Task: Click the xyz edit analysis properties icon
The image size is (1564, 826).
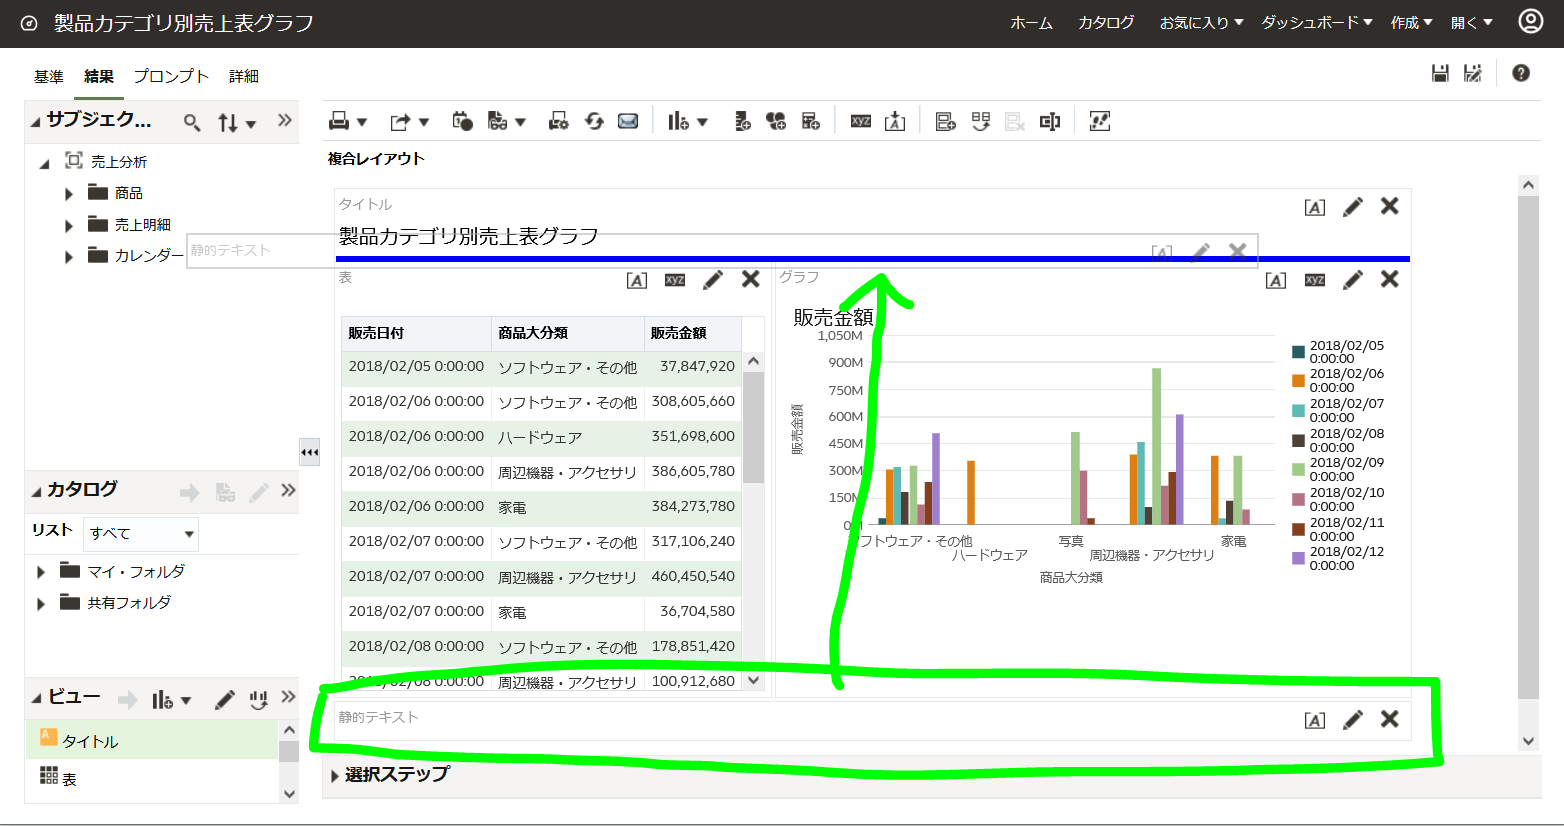Action: click(861, 121)
